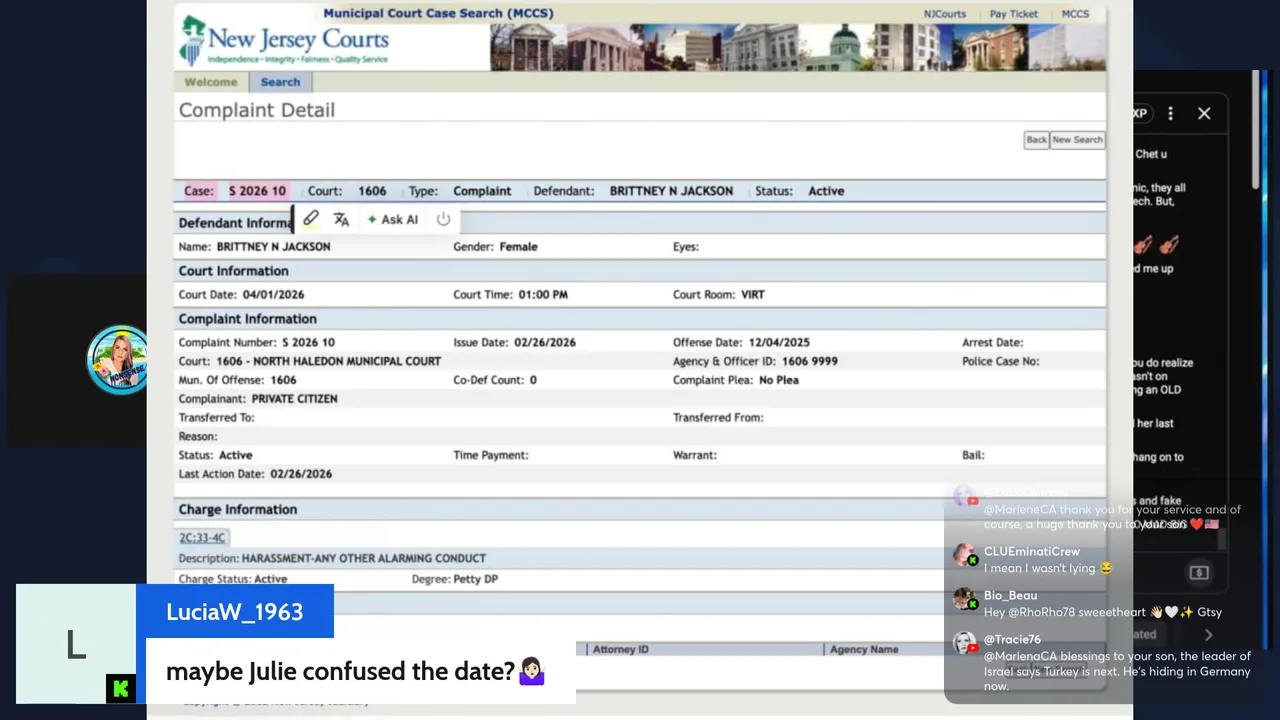The image size is (1280, 720).
Task: Click @Tracie76's avatar in chat
Action: point(964,643)
